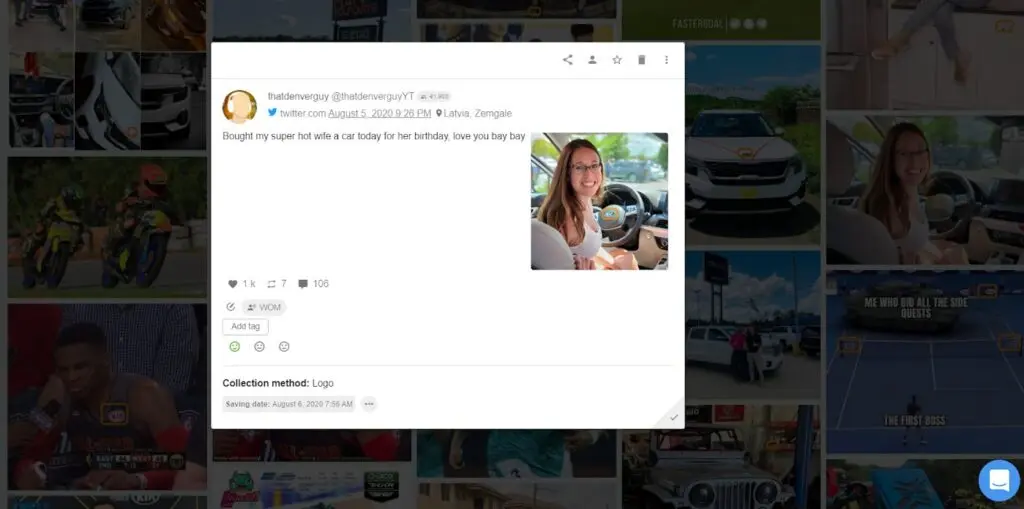Image resolution: width=1024 pixels, height=509 pixels.
Task: Open the August 5, 2020 9:26 PM link
Action: coord(379,114)
